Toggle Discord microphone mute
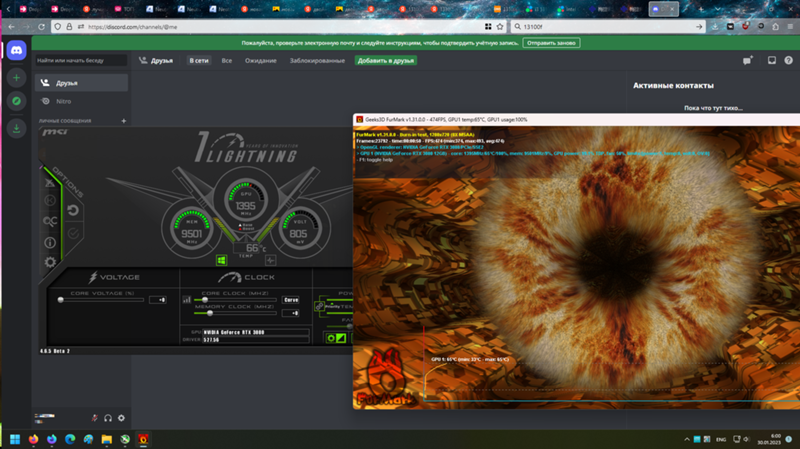The width and height of the screenshot is (800, 449). pyautogui.click(x=94, y=418)
